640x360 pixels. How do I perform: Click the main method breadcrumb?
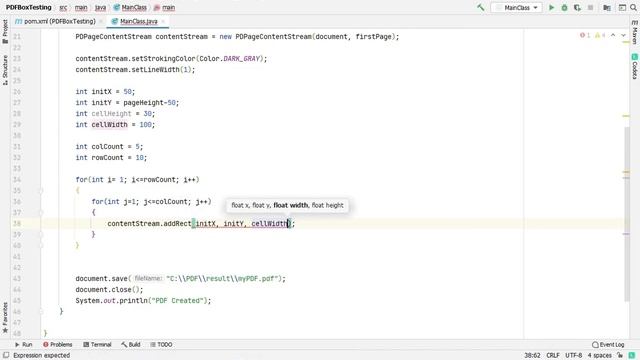click(164, 7)
